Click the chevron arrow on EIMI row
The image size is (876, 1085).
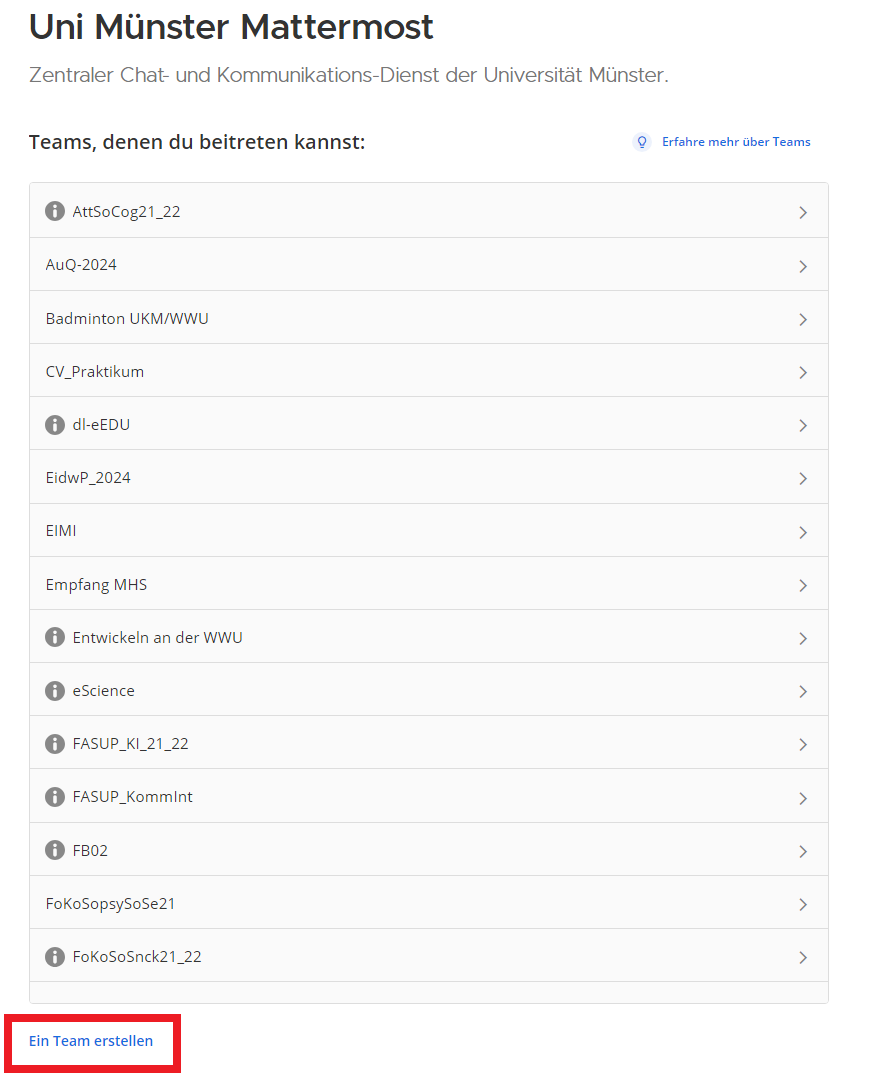(803, 532)
